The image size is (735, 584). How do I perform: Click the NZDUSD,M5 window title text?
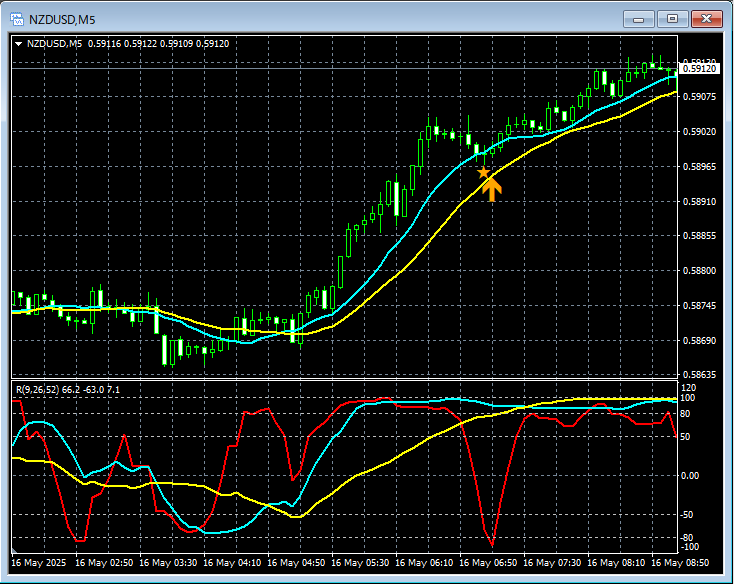[x=62, y=20]
